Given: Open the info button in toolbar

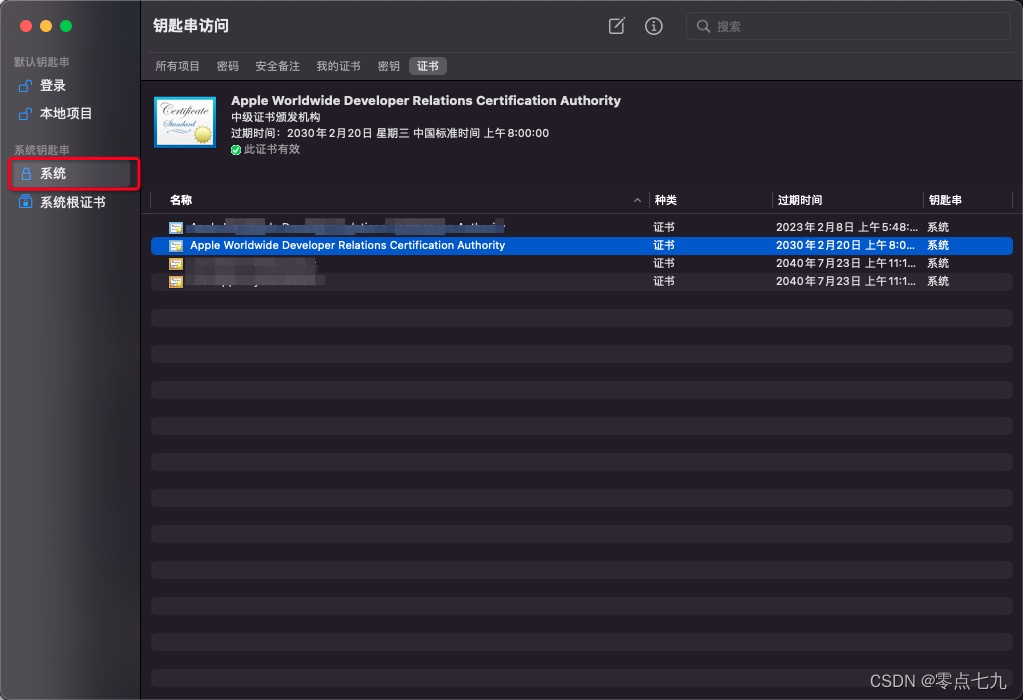Looking at the screenshot, I should (x=654, y=26).
